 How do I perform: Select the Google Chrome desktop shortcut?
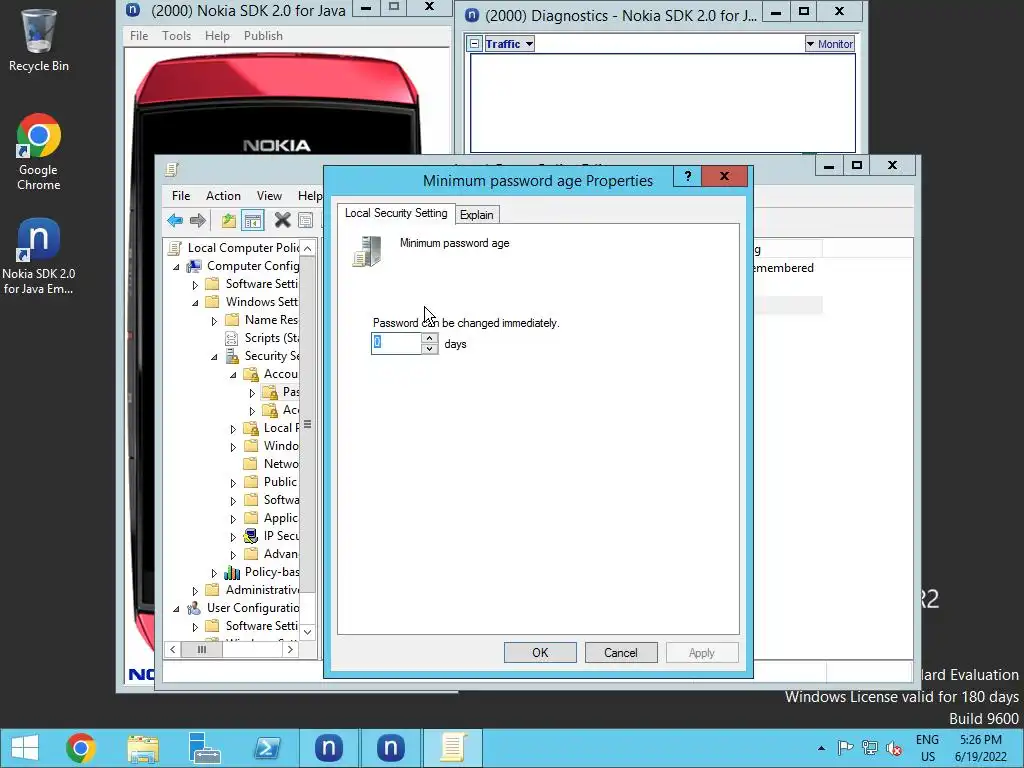click(39, 152)
